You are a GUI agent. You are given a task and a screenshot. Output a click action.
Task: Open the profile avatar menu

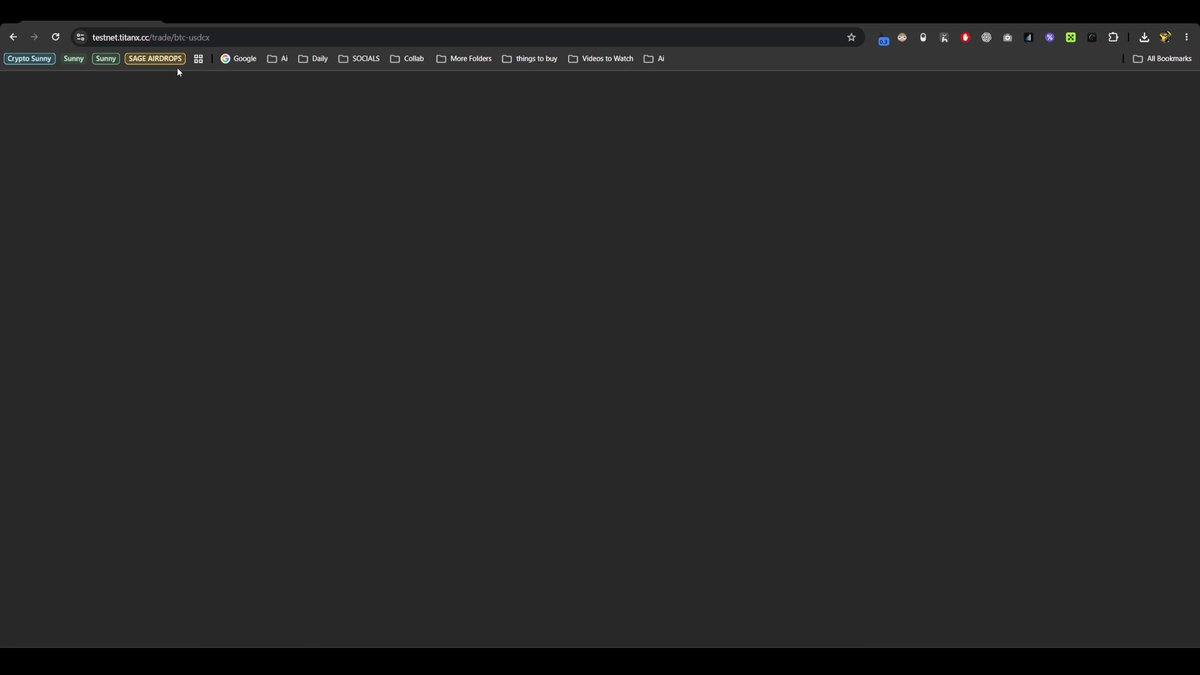[x=1165, y=37]
